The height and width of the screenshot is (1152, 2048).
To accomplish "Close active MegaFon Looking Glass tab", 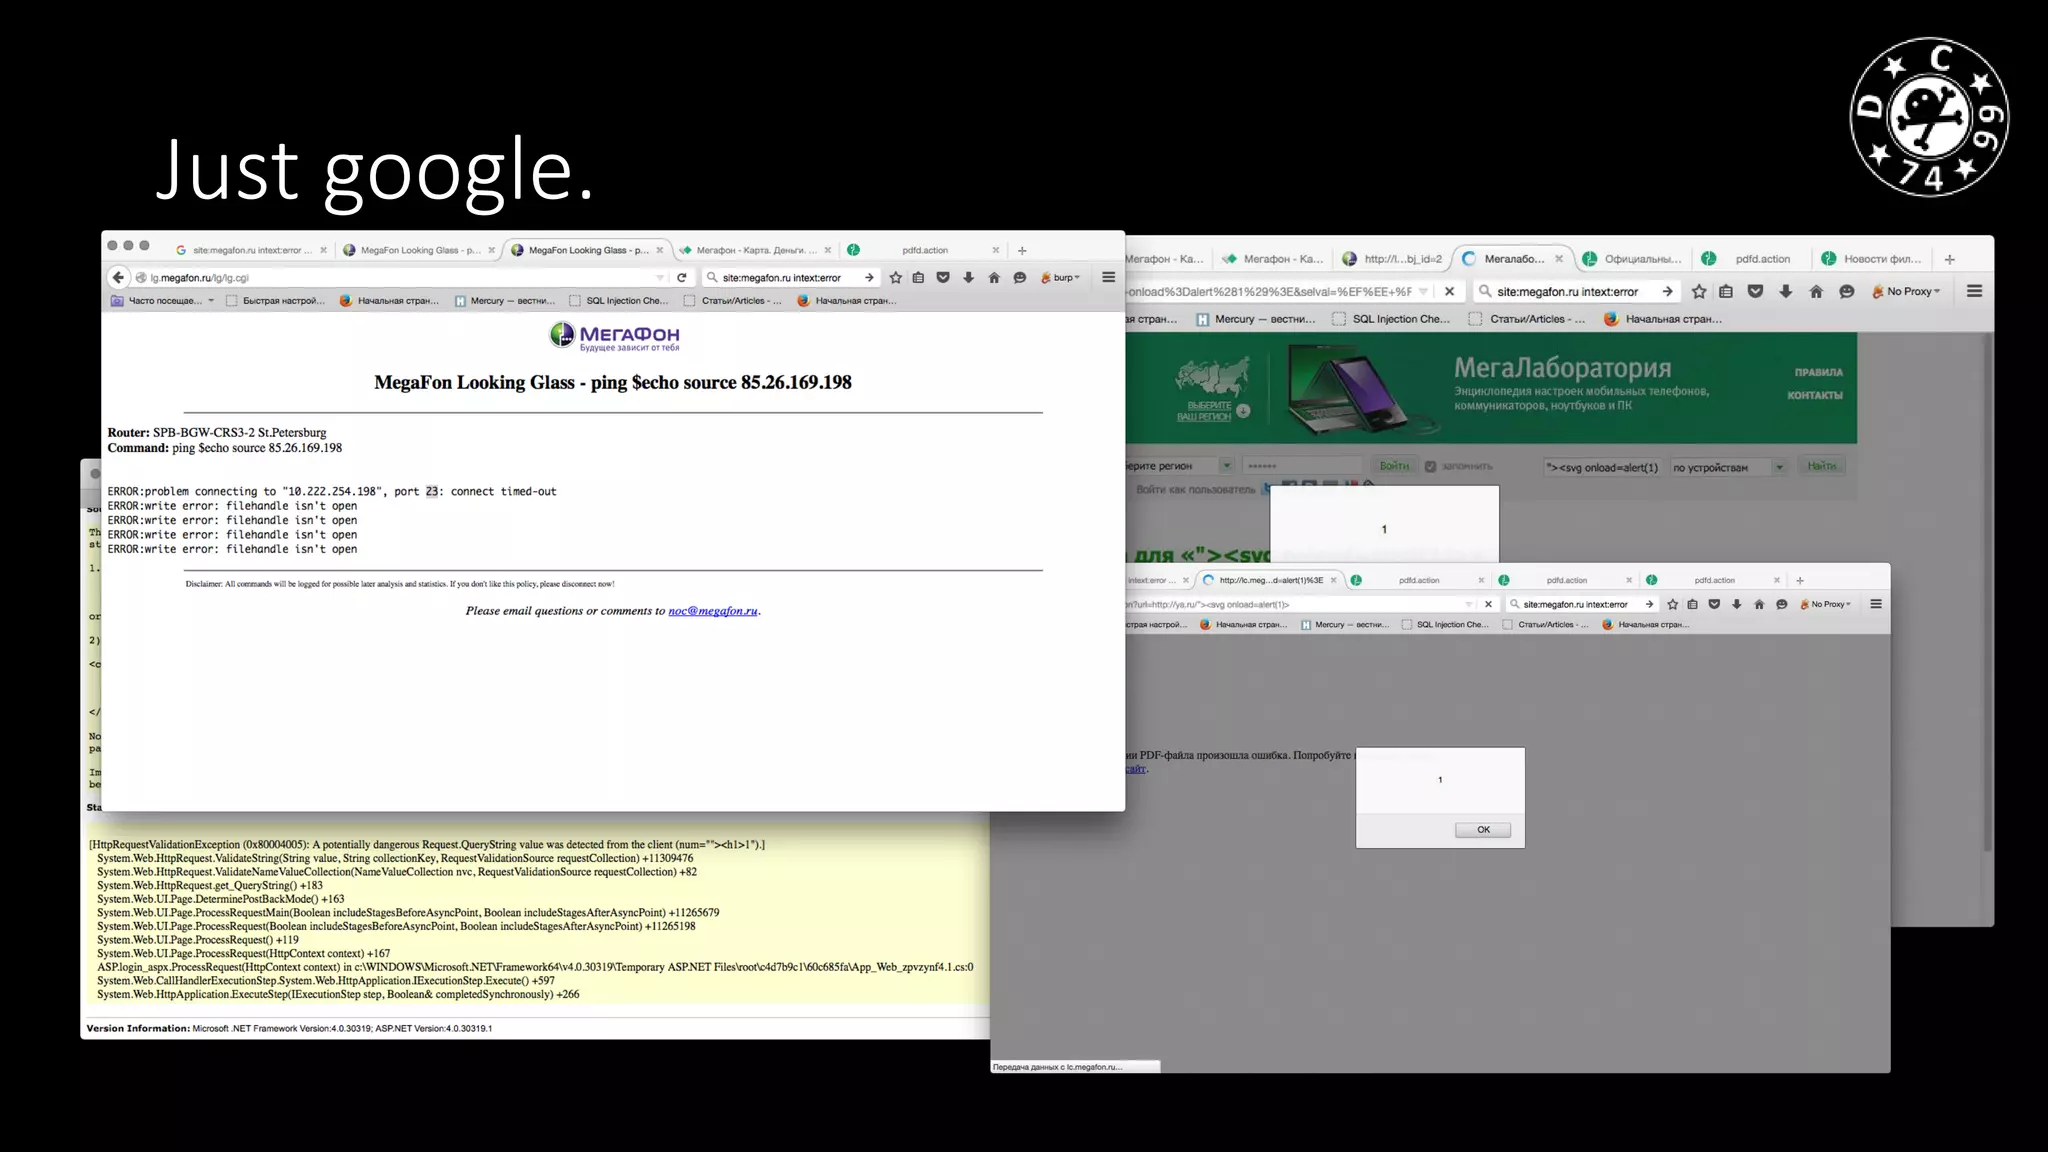I will point(659,250).
